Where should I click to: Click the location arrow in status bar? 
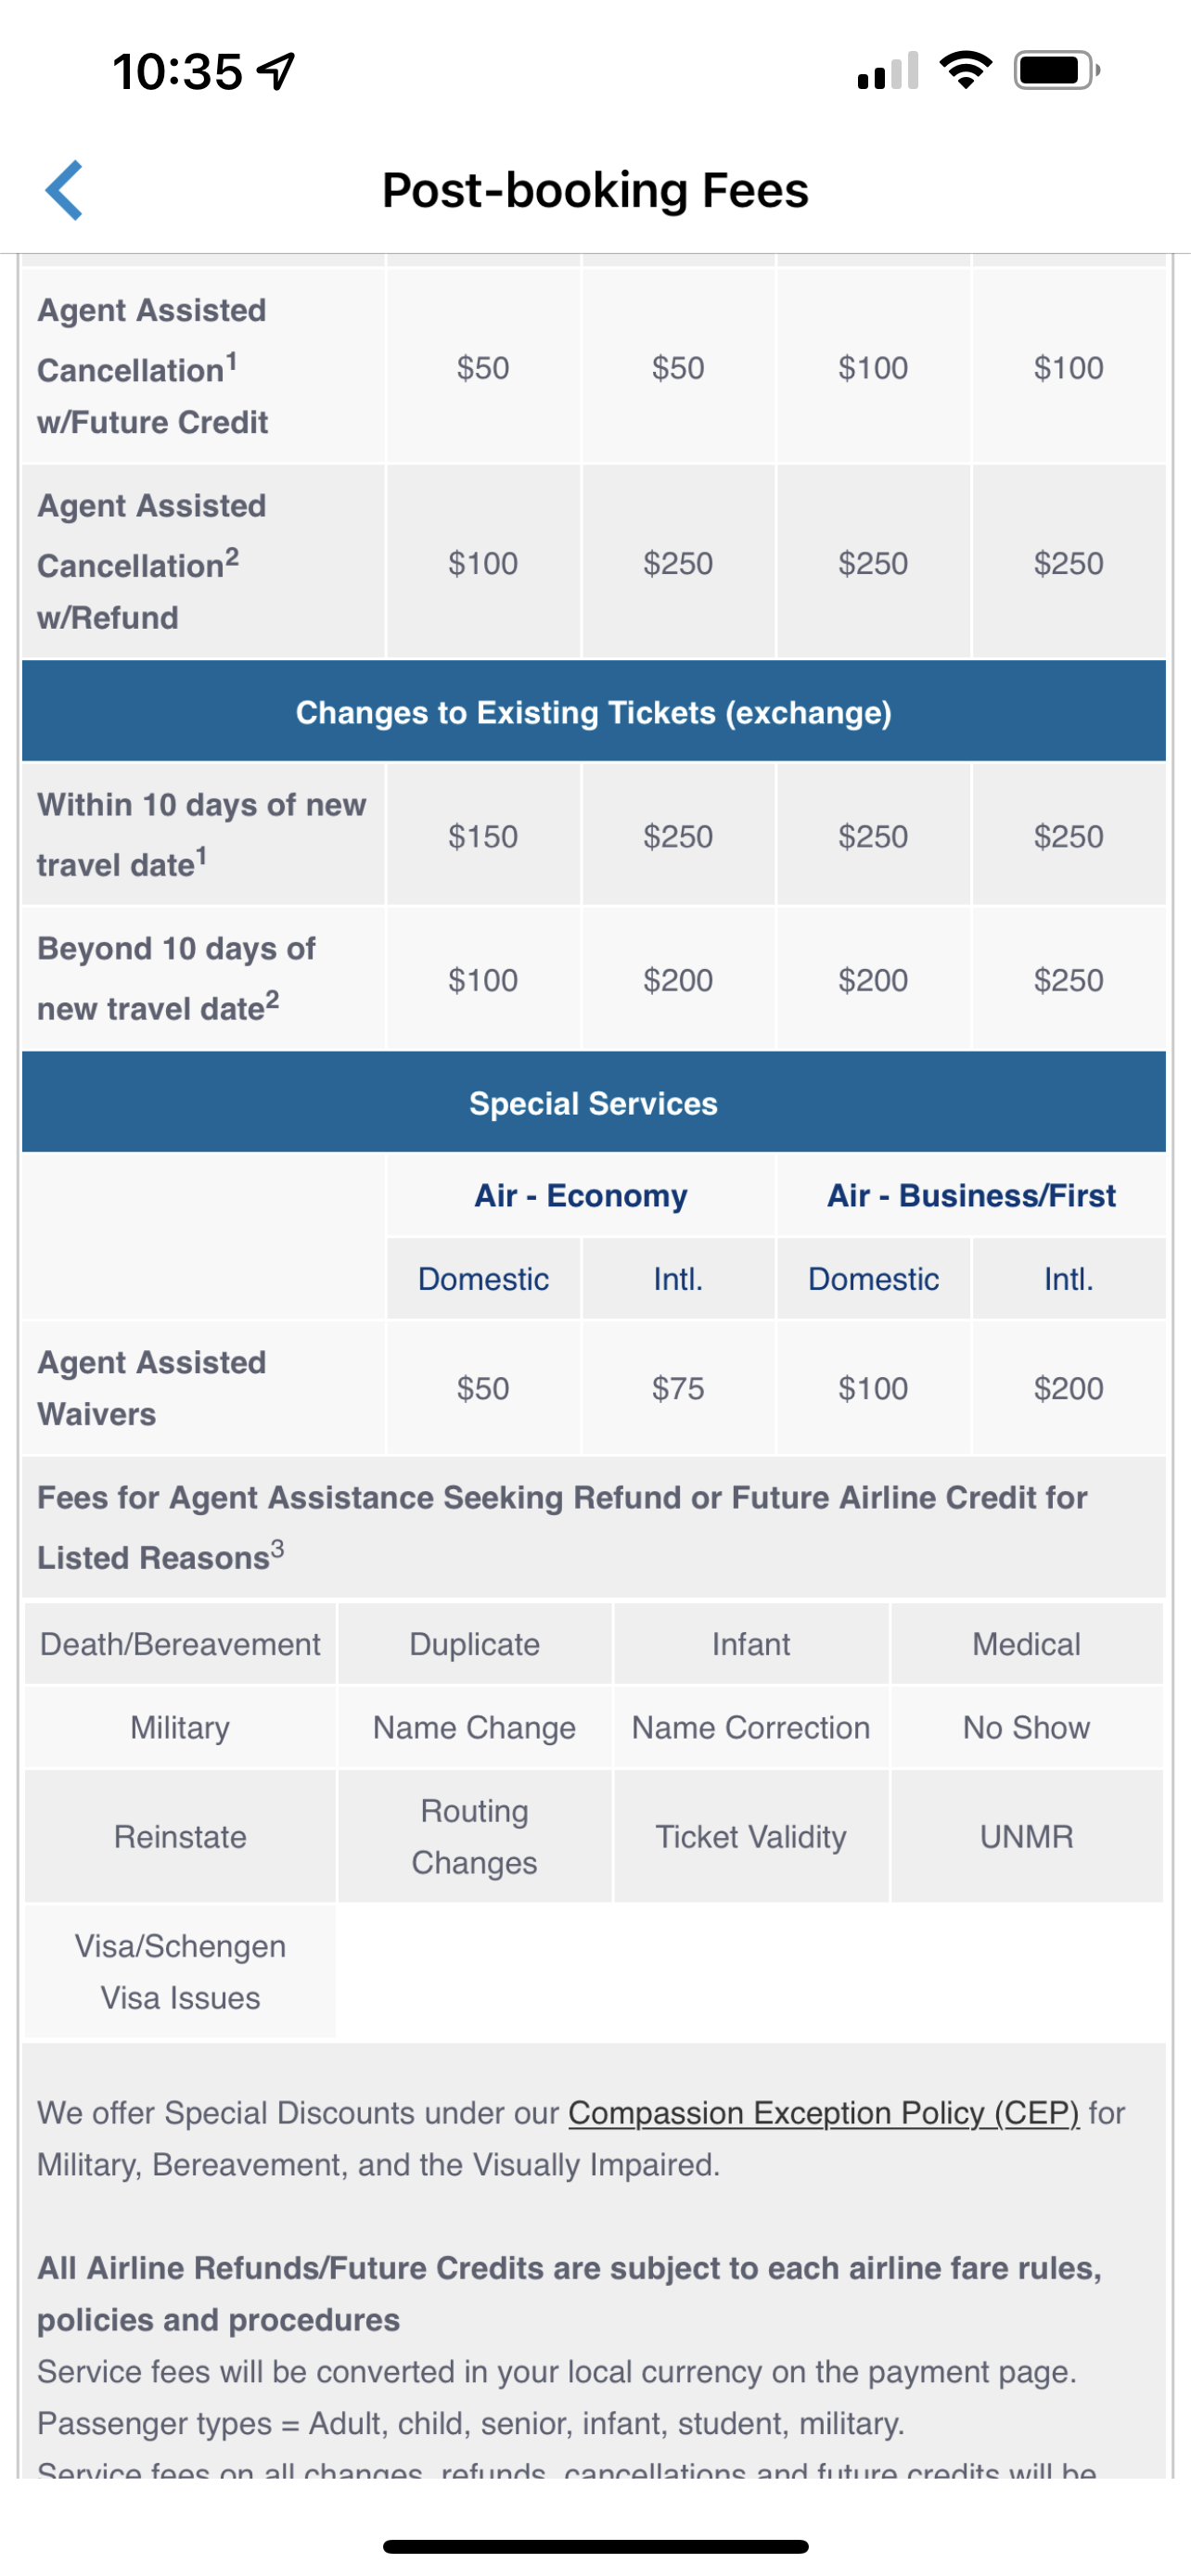click(277, 71)
